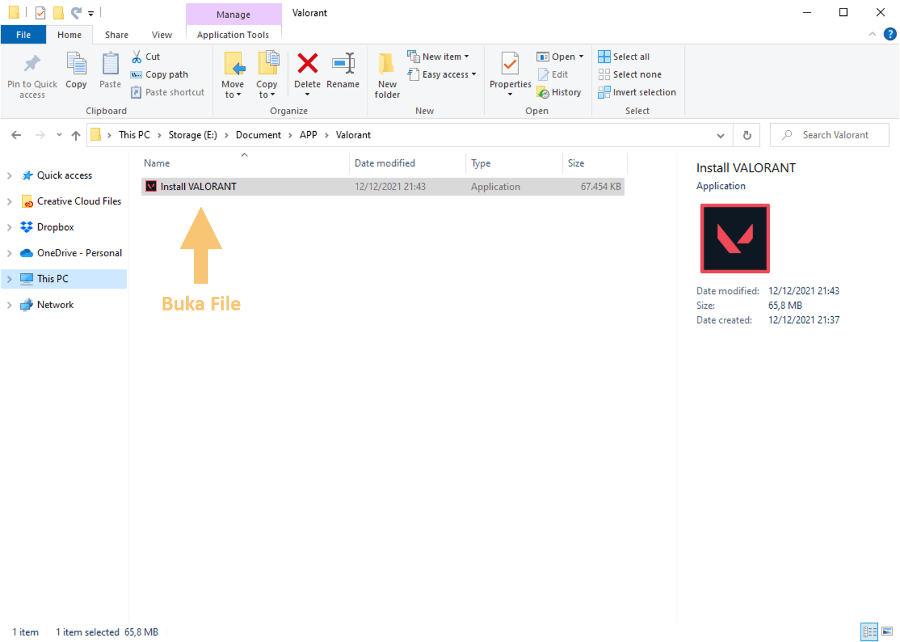Expand OneDrive - Personal node
This screenshot has height=642, width=900.
click(9, 254)
